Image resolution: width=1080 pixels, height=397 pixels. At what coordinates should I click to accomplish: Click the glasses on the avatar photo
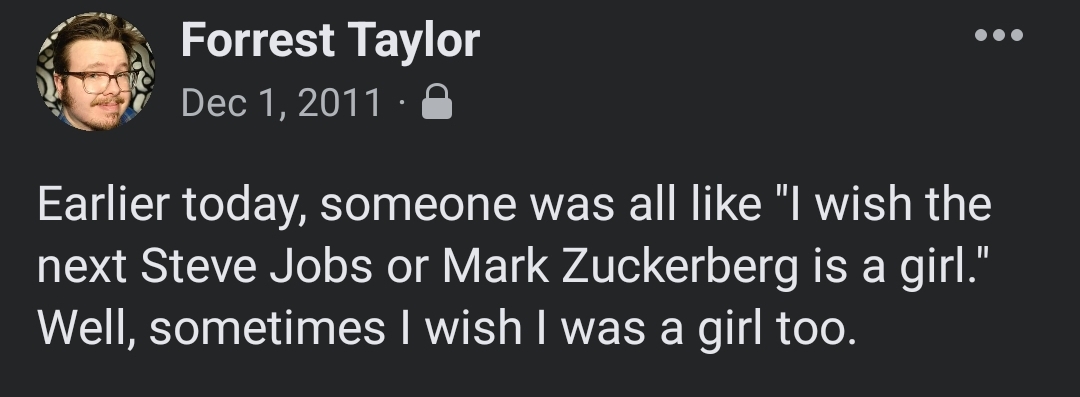coord(99,81)
